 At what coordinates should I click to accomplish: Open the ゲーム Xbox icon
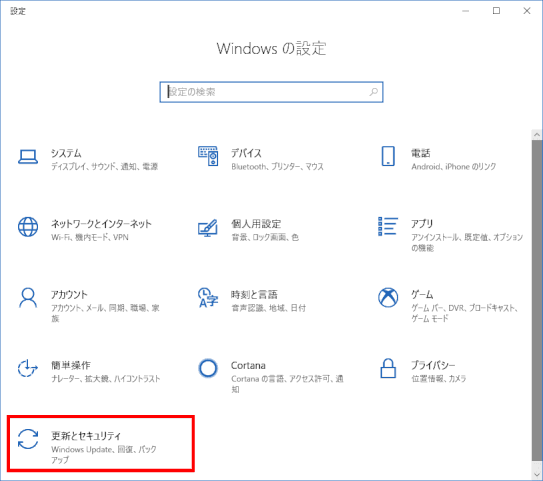(388, 297)
